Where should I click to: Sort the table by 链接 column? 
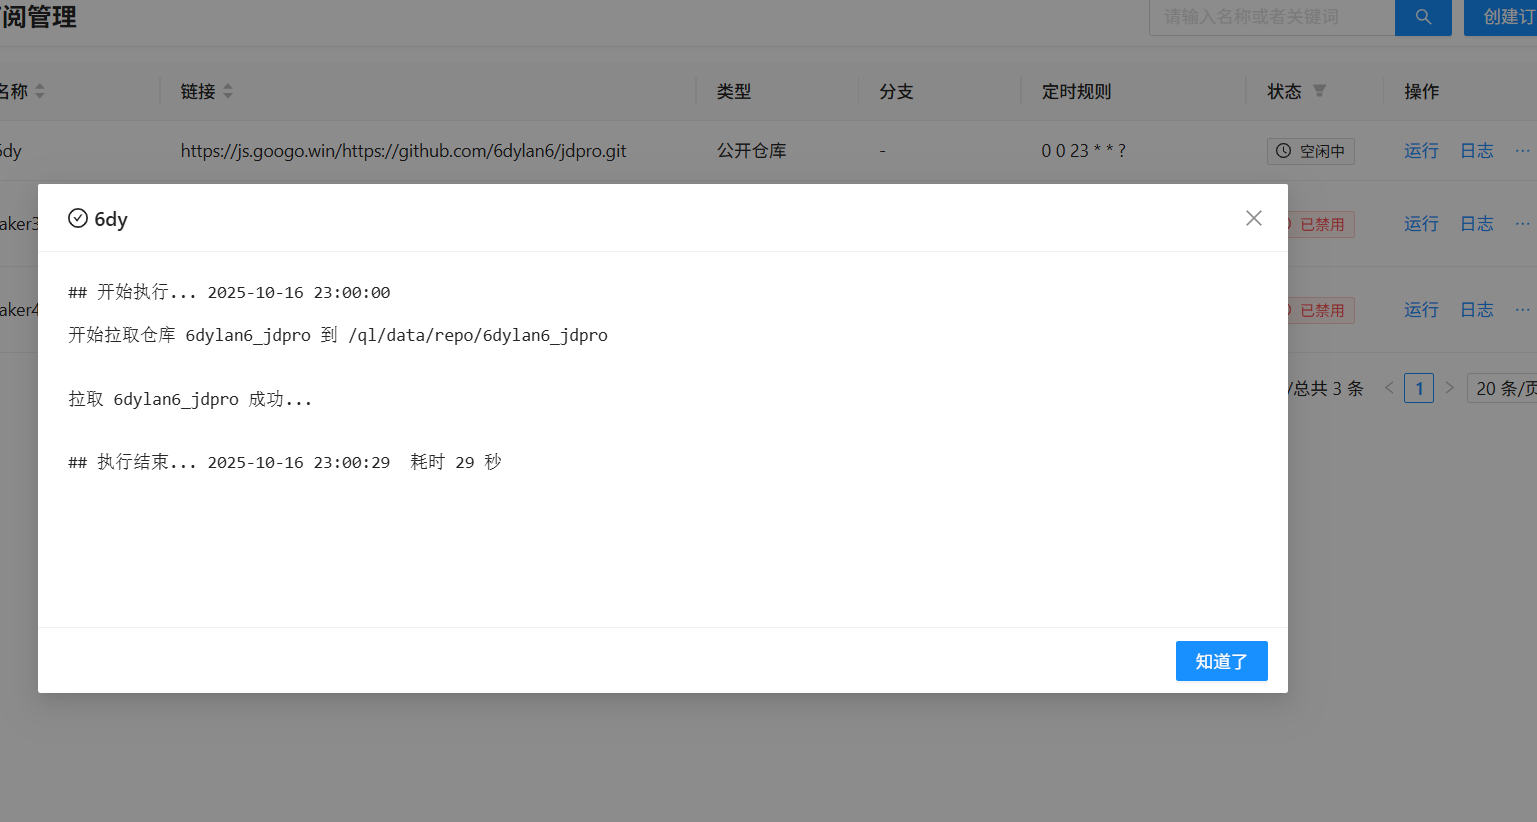tap(228, 91)
